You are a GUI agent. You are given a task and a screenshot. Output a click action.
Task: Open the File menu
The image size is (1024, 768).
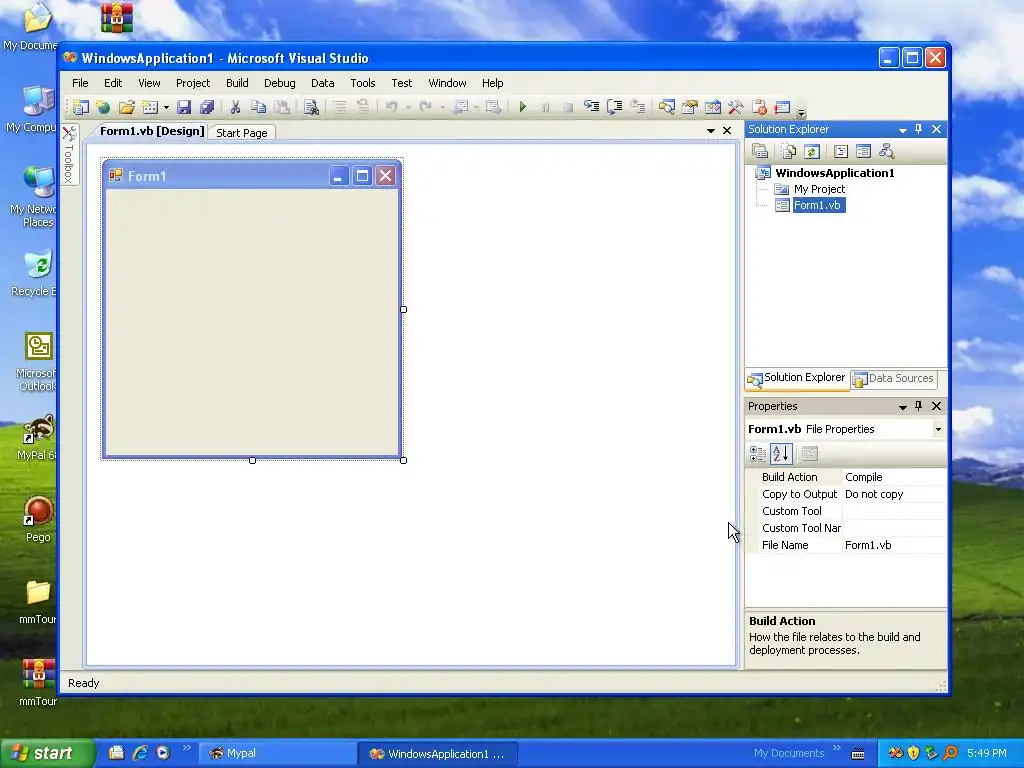coord(80,83)
